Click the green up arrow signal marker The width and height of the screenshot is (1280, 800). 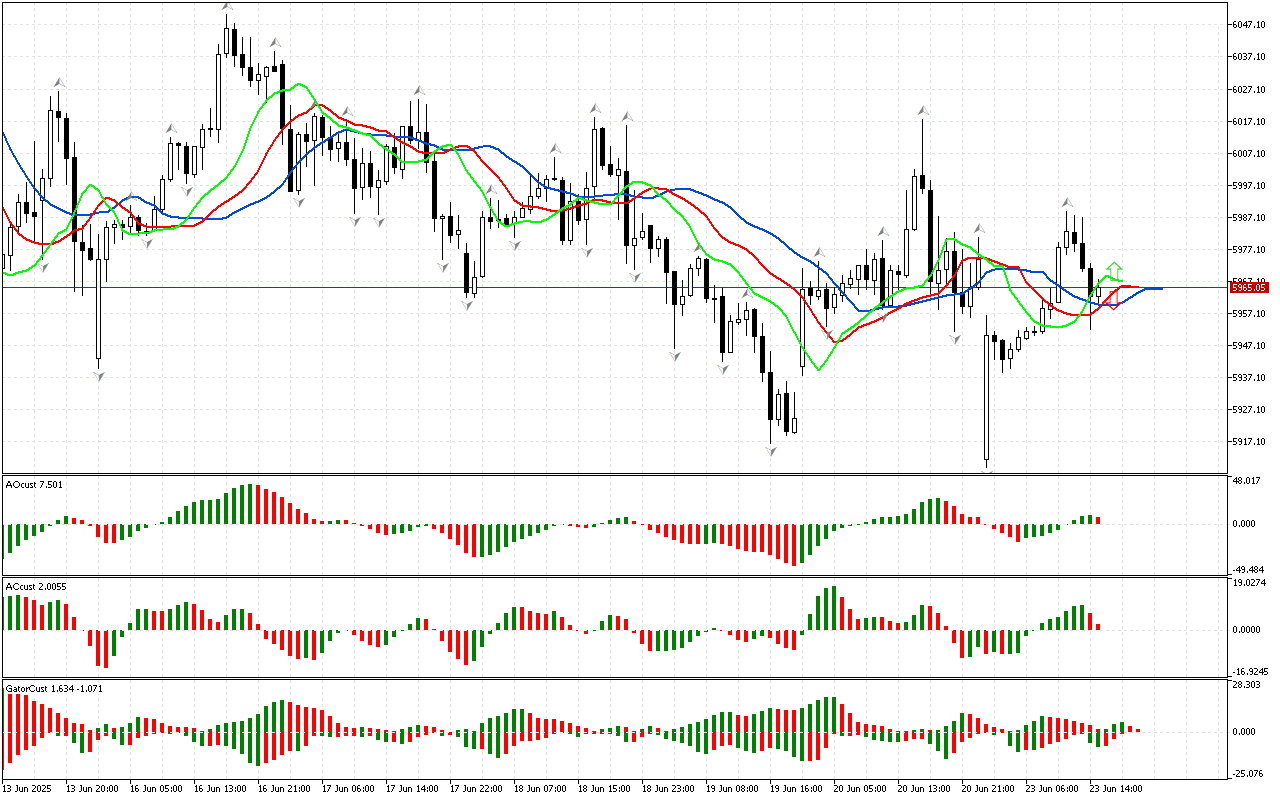coord(1113,269)
